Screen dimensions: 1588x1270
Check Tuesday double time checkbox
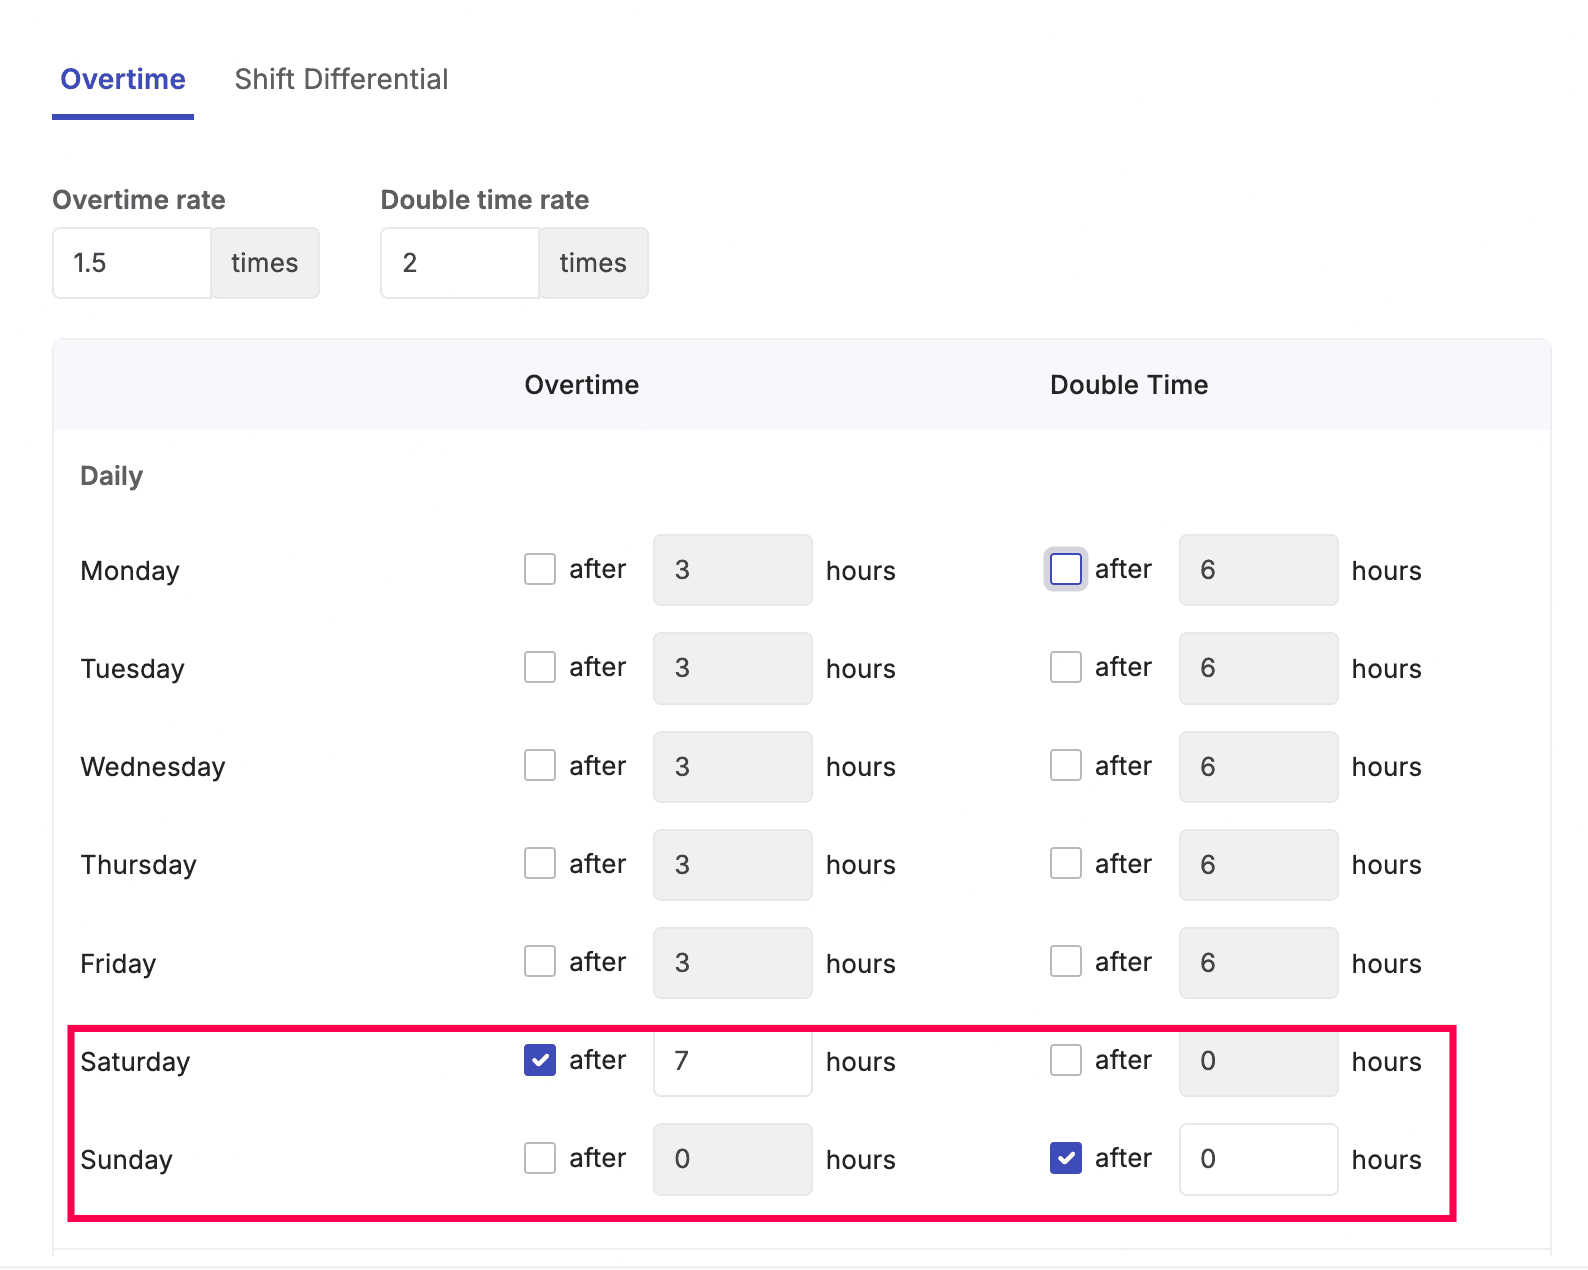coord(1066,667)
